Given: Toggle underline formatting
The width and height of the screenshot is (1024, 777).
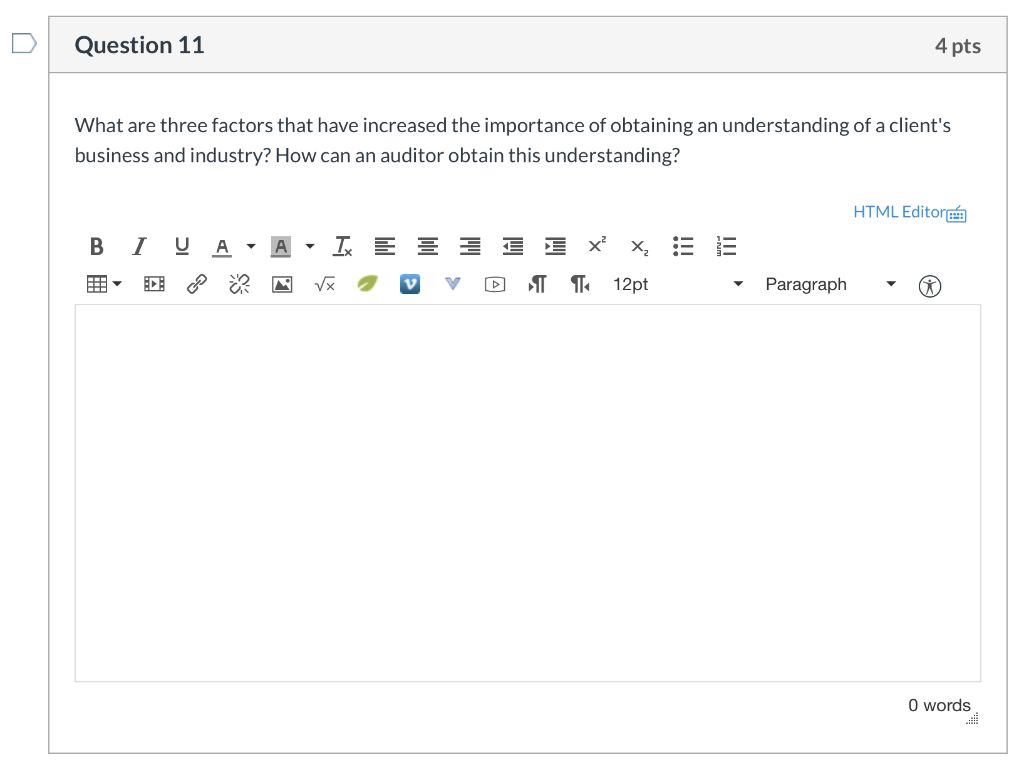Looking at the screenshot, I should click(x=182, y=246).
